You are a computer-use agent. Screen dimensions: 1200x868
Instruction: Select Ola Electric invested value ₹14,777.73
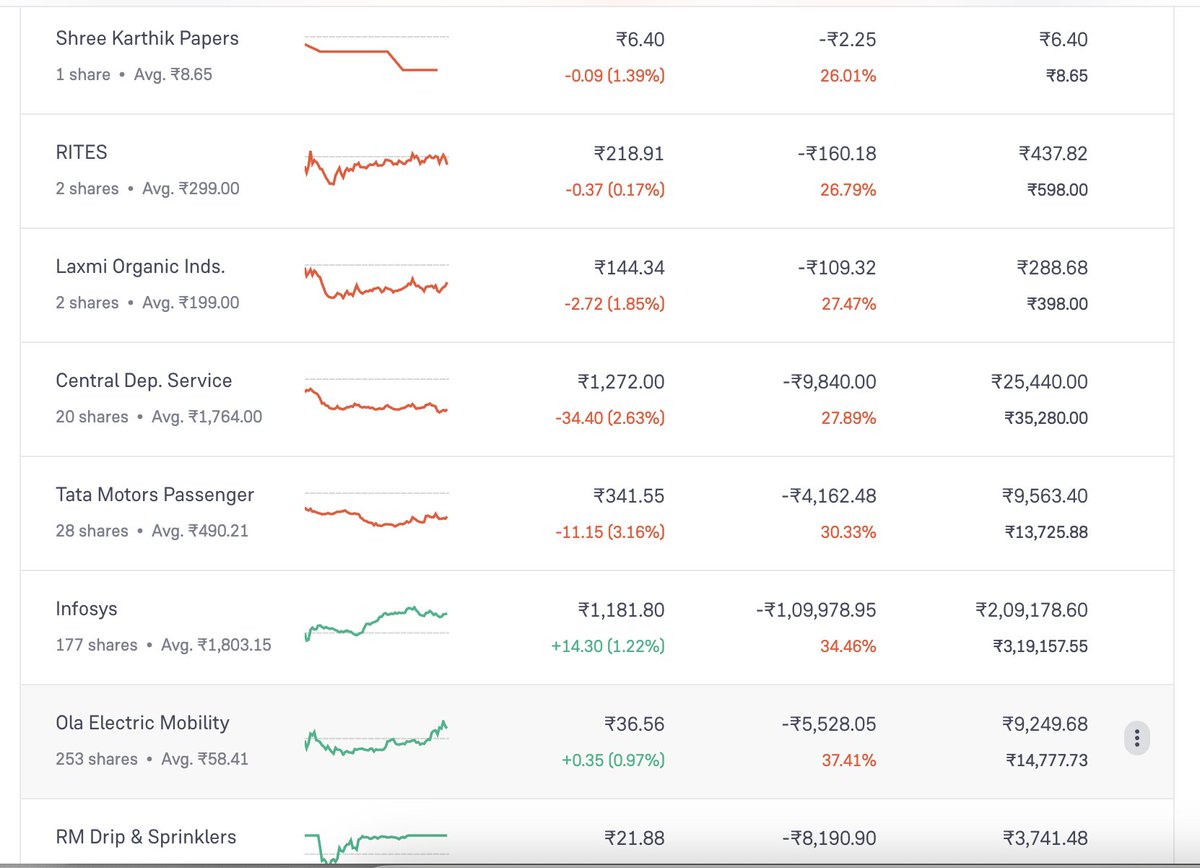[x=1047, y=760]
